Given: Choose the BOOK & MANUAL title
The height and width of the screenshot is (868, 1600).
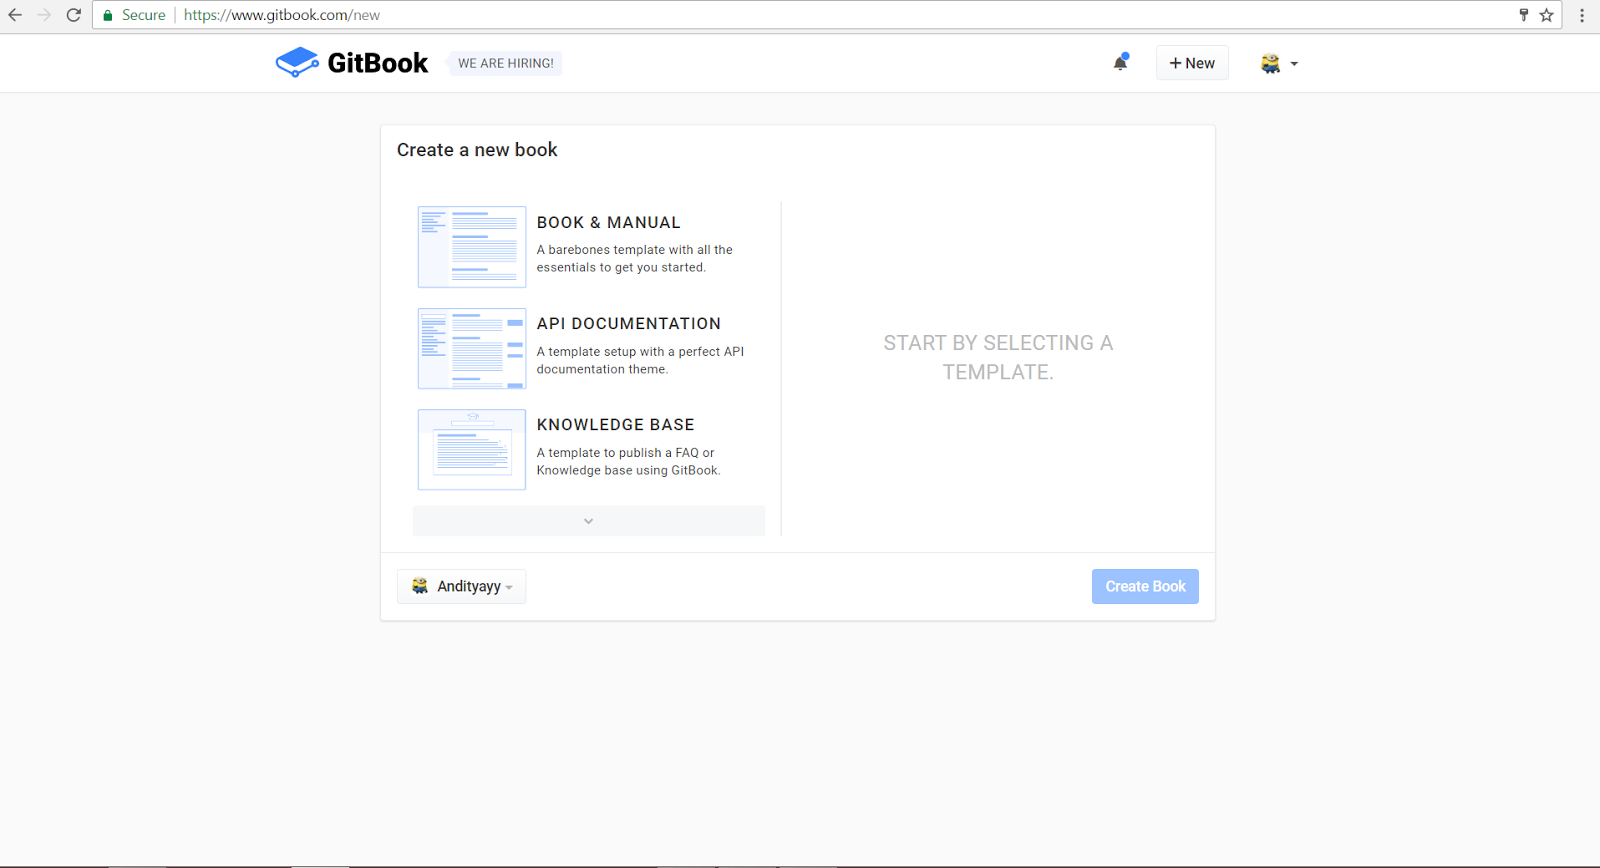Looking at the screenshot, I should 608,223.
